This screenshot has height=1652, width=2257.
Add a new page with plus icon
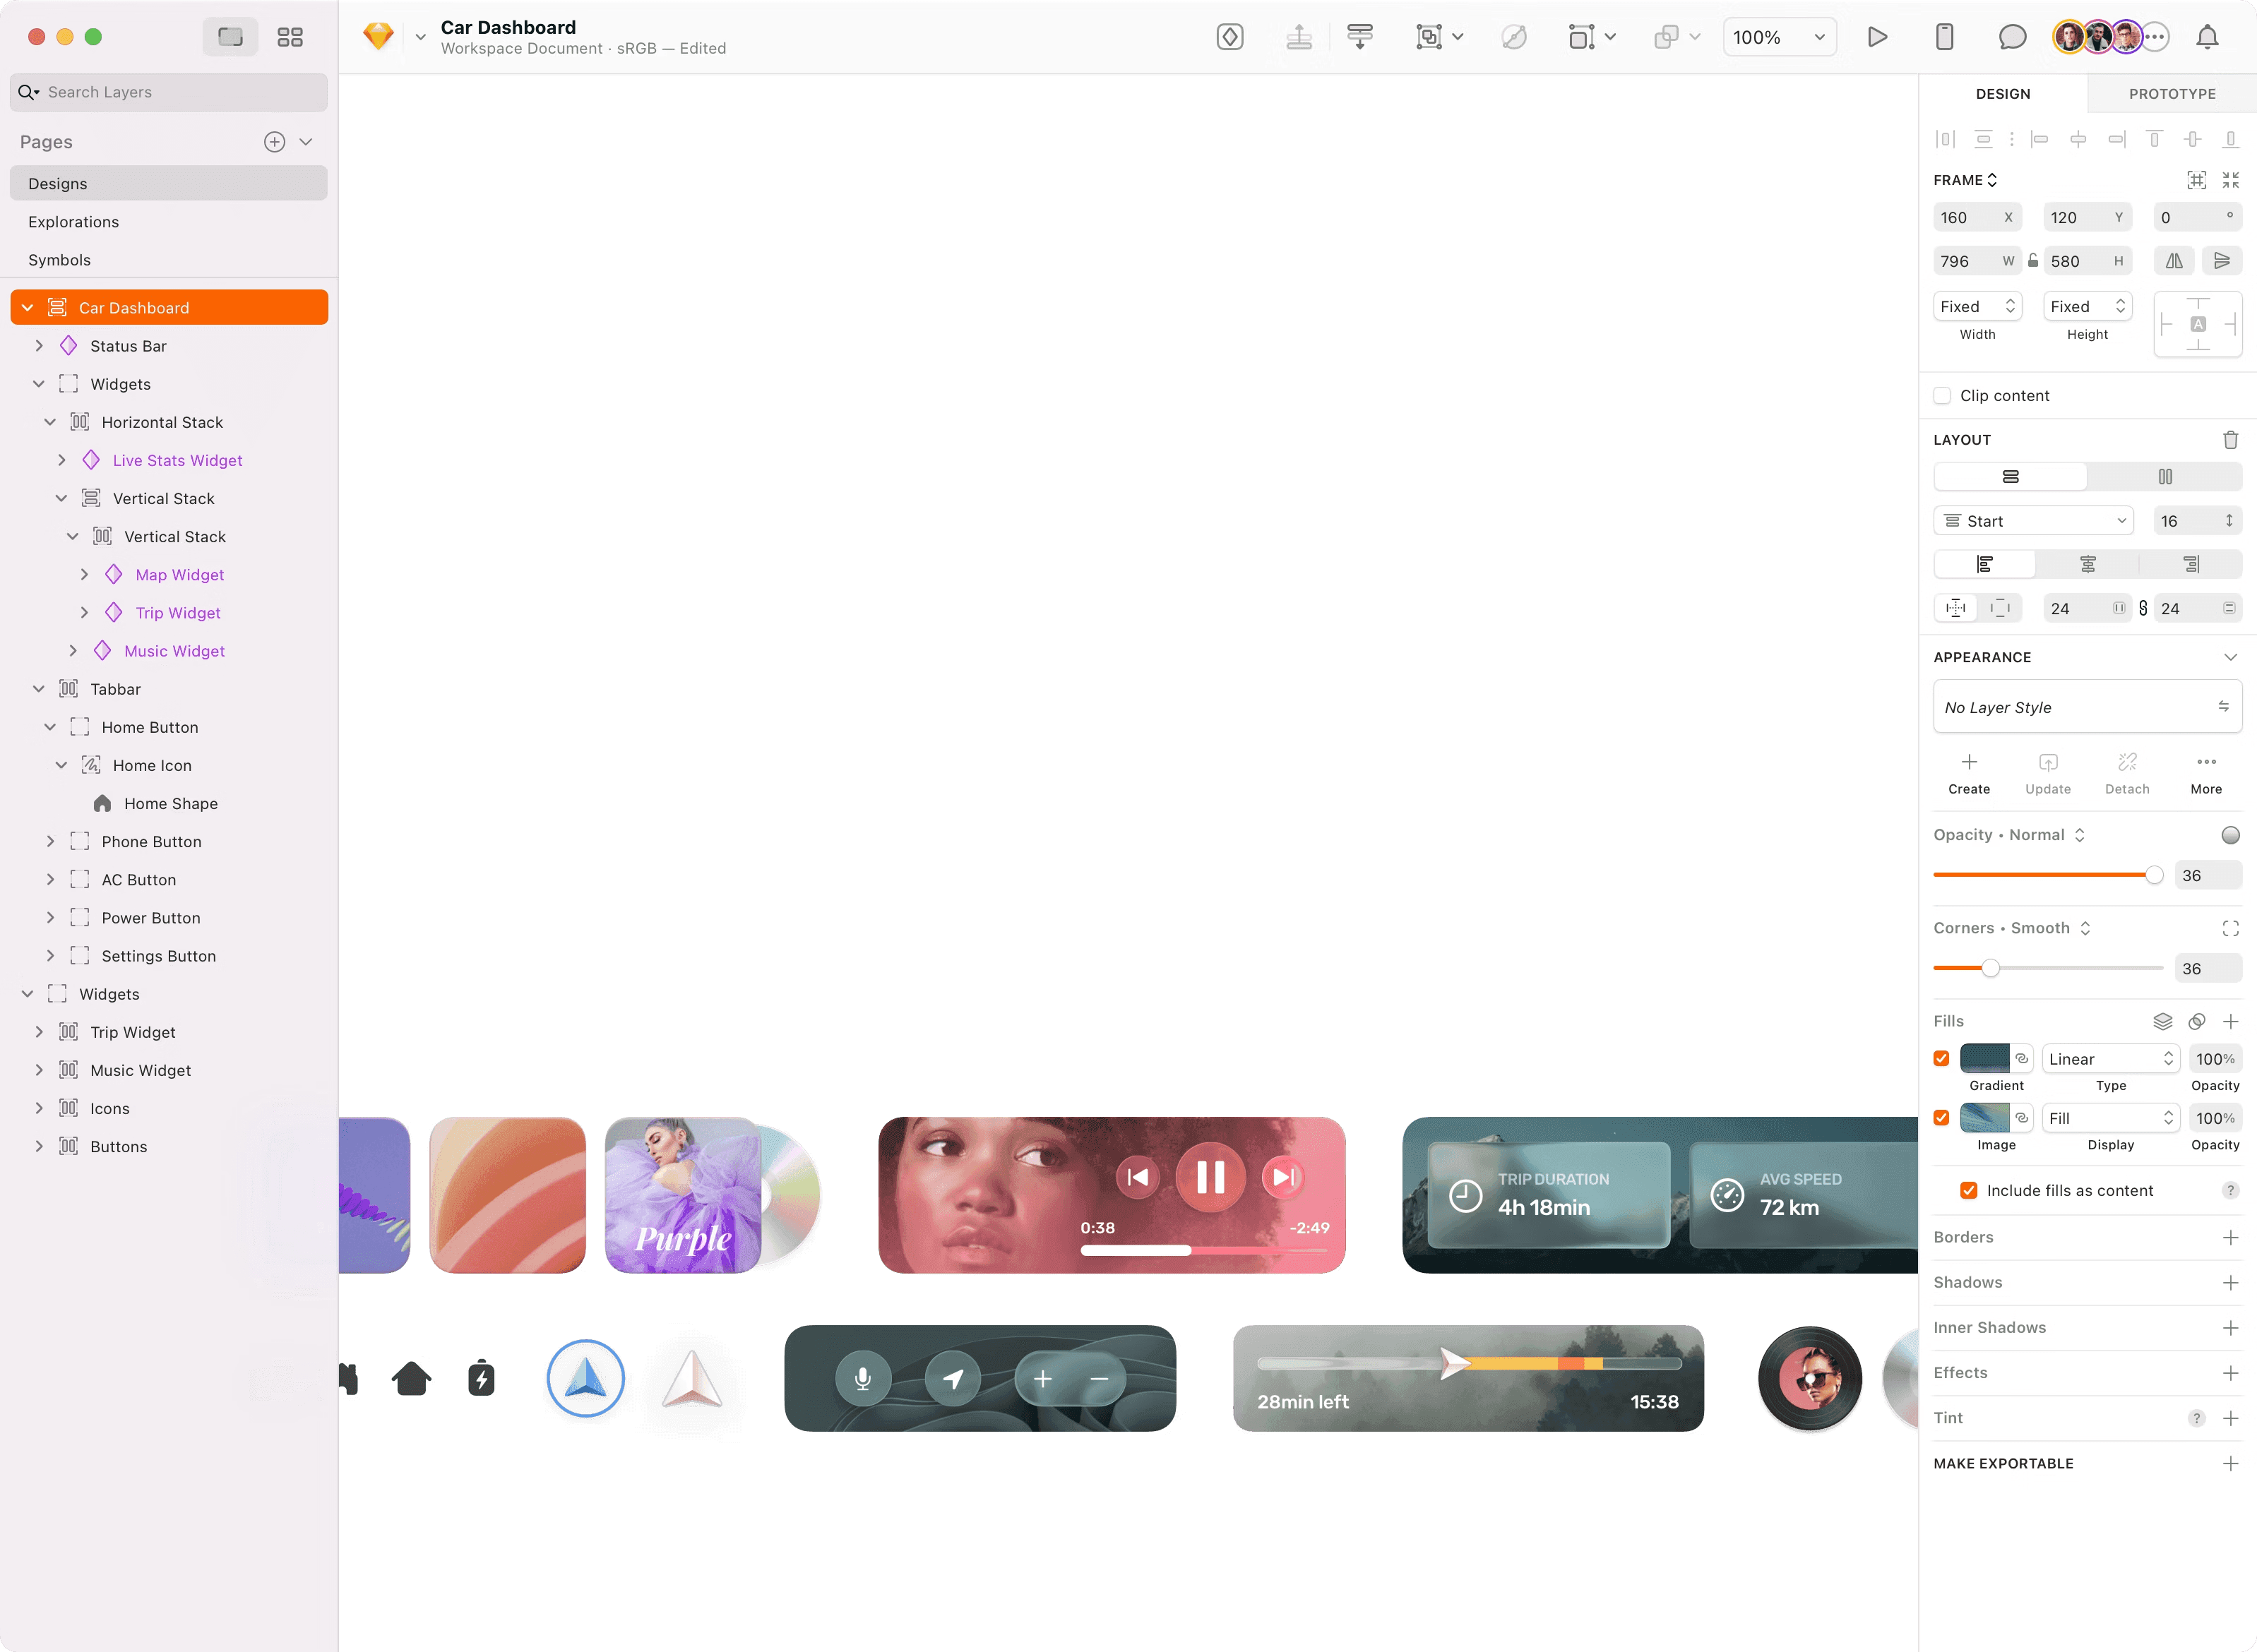(274, 142)
